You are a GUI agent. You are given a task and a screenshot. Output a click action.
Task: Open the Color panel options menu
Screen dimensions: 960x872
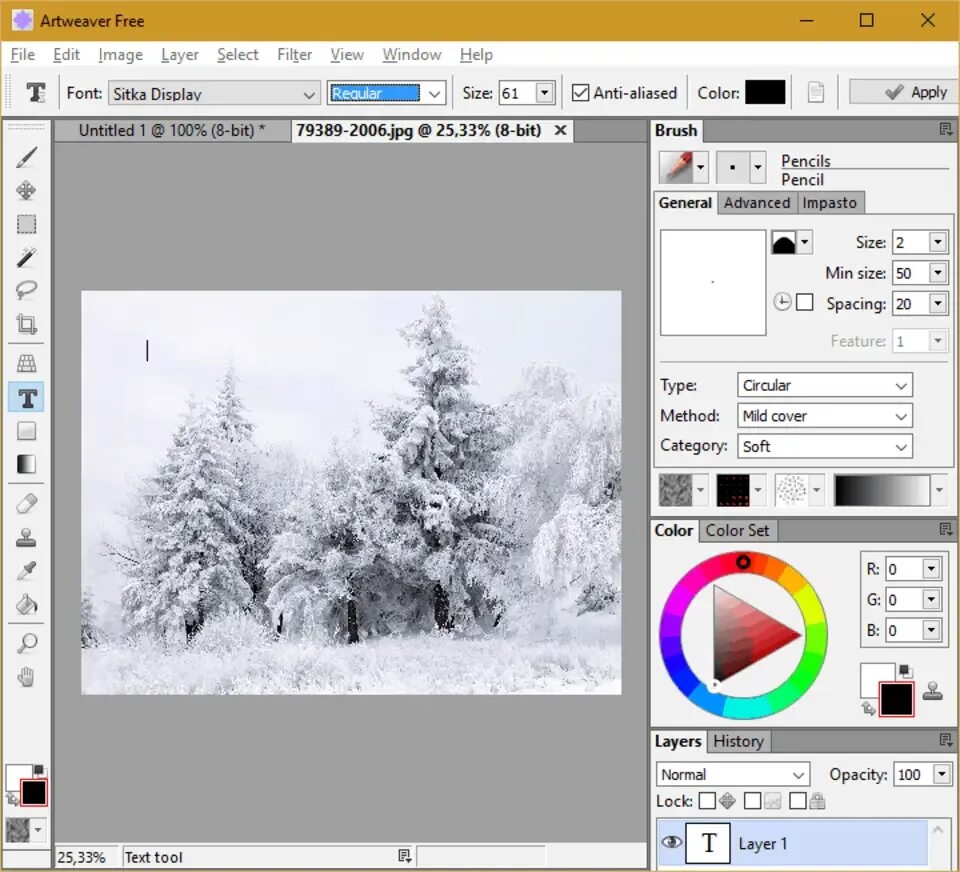[945, 529]
